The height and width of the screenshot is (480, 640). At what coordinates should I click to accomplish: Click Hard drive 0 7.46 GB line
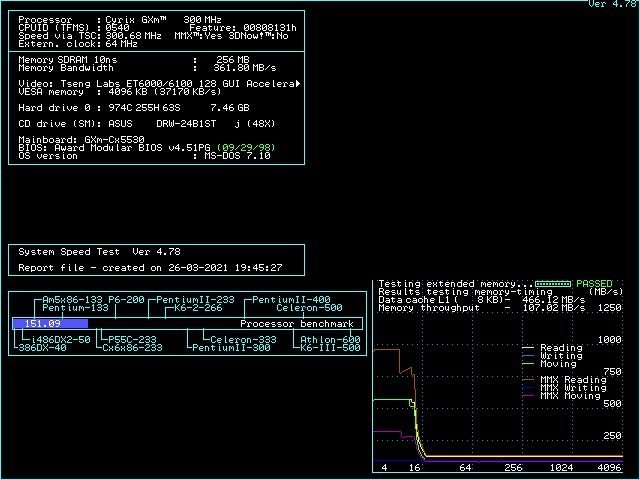[133, 108]
